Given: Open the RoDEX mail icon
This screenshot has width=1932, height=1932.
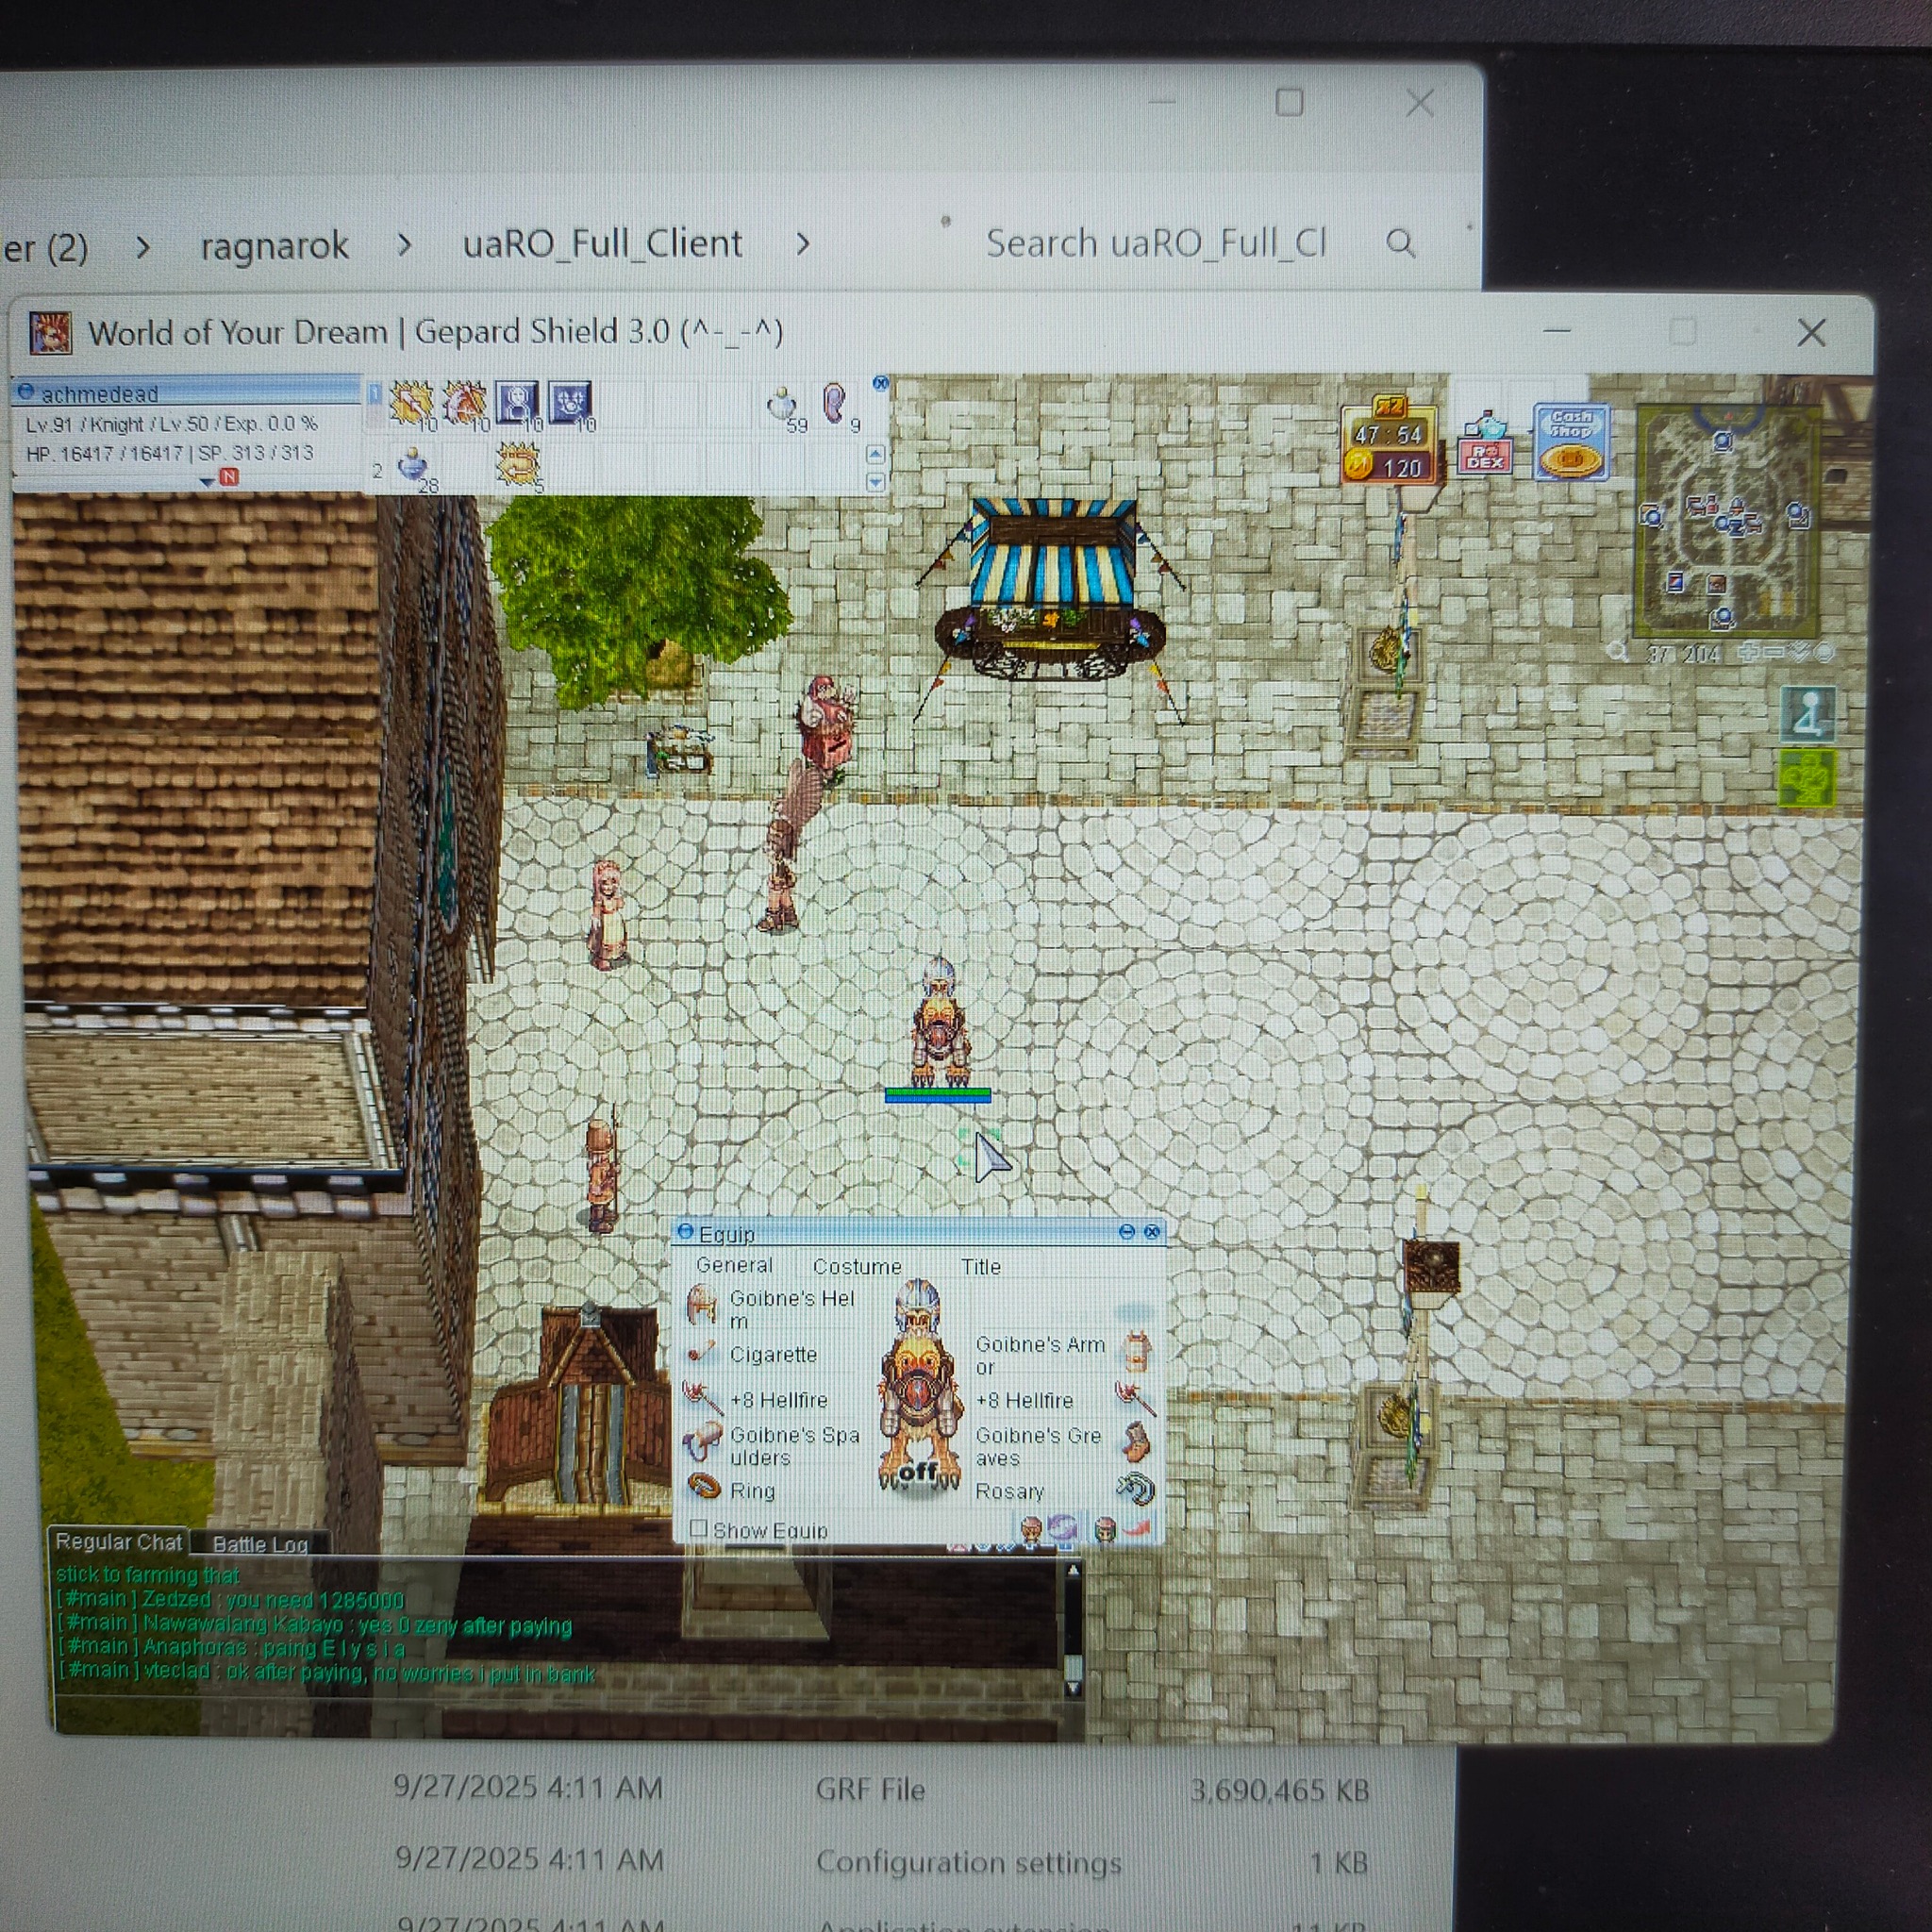Looking at the screenshot, I should 1486,443.
